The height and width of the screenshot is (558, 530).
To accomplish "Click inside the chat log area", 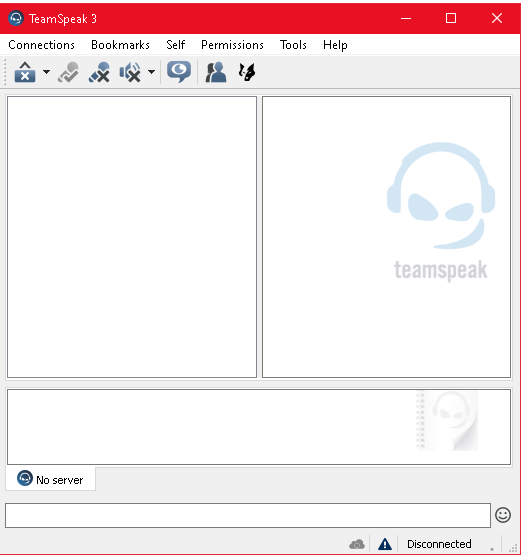I will click(259, 427).
